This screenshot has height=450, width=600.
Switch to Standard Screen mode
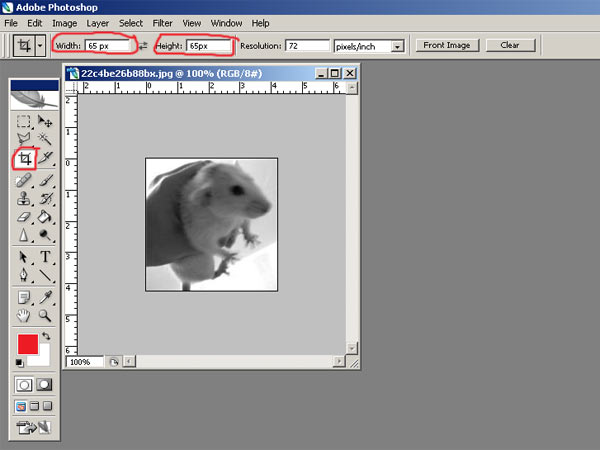[x=21, y=406]
